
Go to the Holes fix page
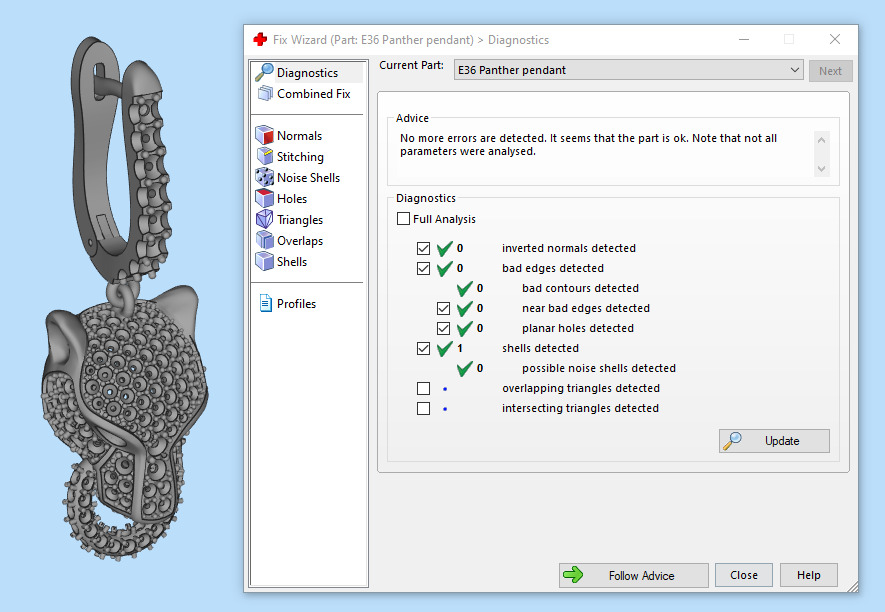(x=292, y=199)
